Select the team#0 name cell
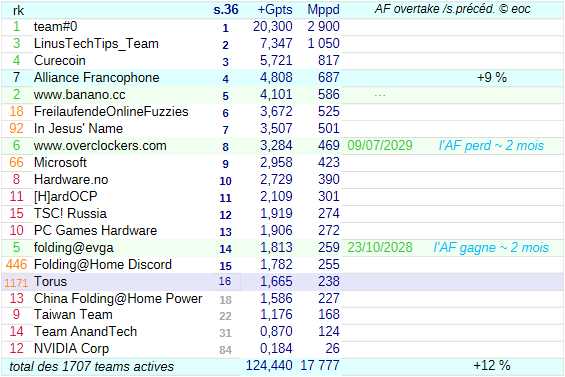The image size is (565, 377). tap(55, 27)
